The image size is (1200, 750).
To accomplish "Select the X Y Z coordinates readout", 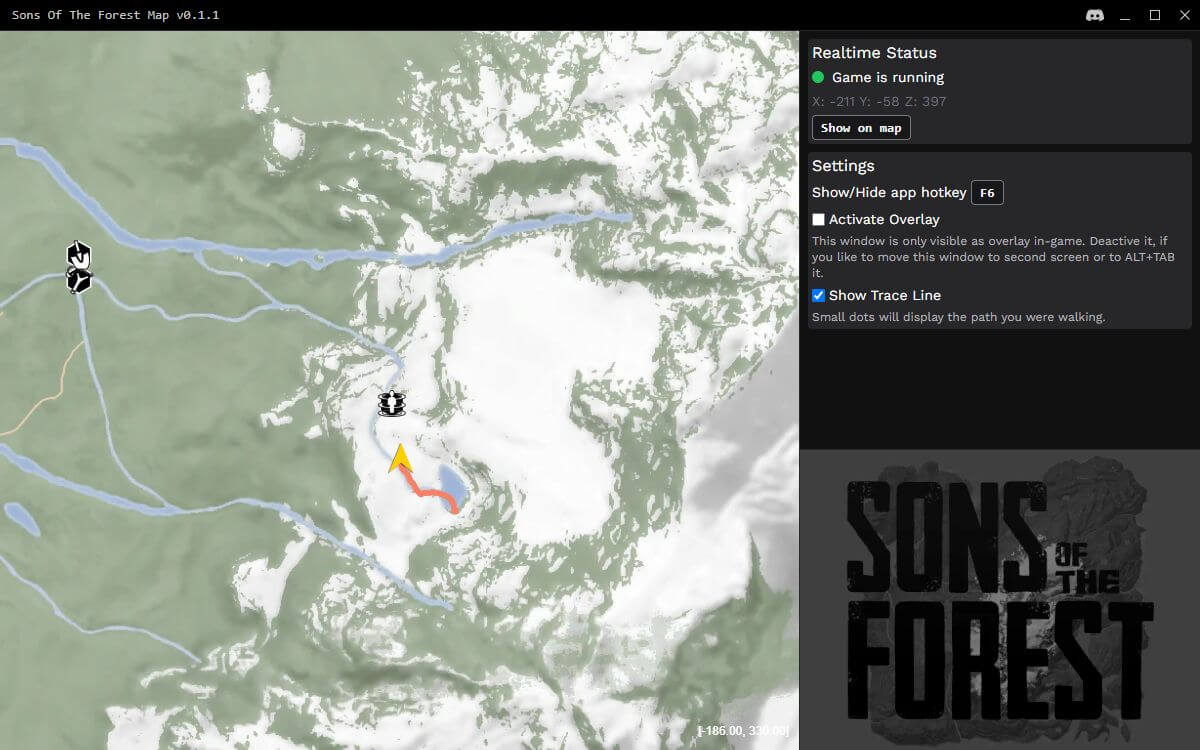I will click(878, 101).
